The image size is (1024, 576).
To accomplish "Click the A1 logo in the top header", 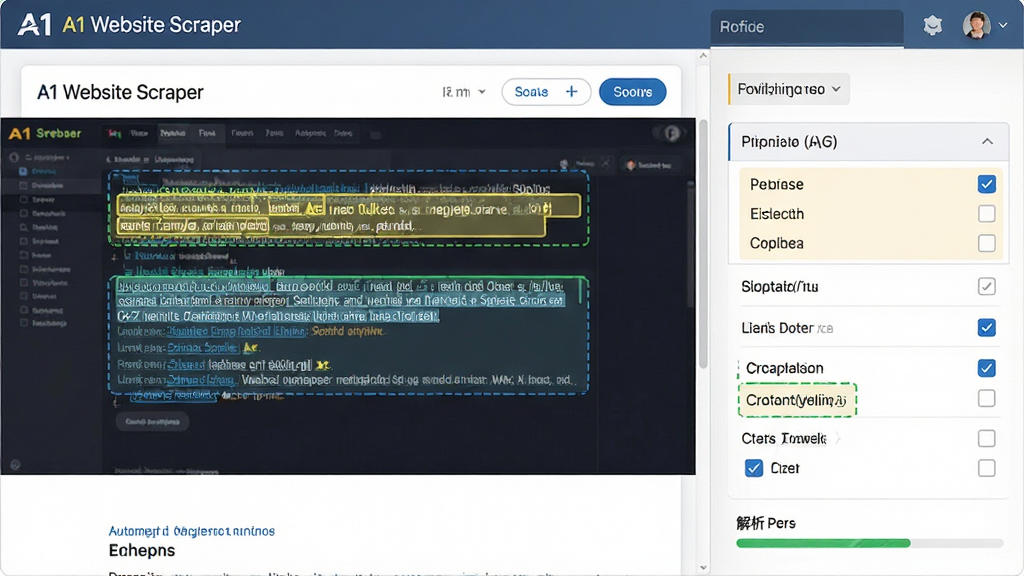I will point(34,25).
